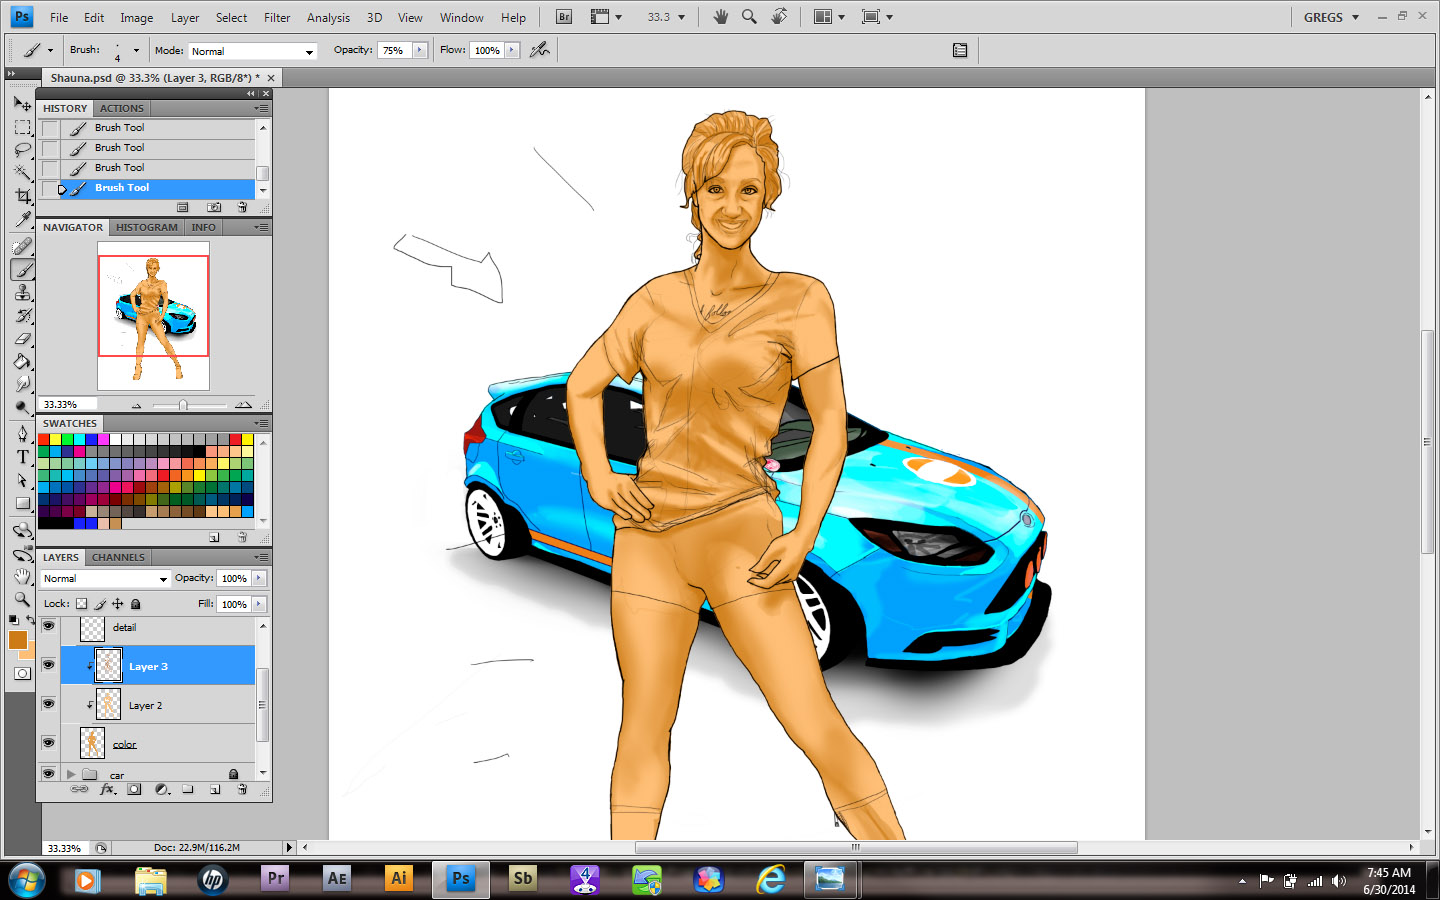Toggle visibility of the color layer
This screenshot has width=1440, height=900.
pos(48,743)
